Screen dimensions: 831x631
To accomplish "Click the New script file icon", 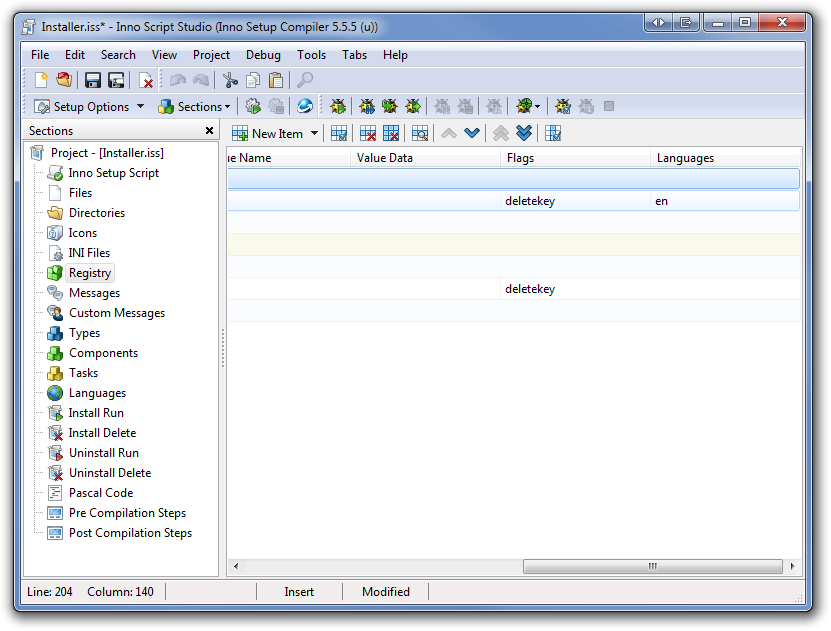I will [x=41, y=80].
